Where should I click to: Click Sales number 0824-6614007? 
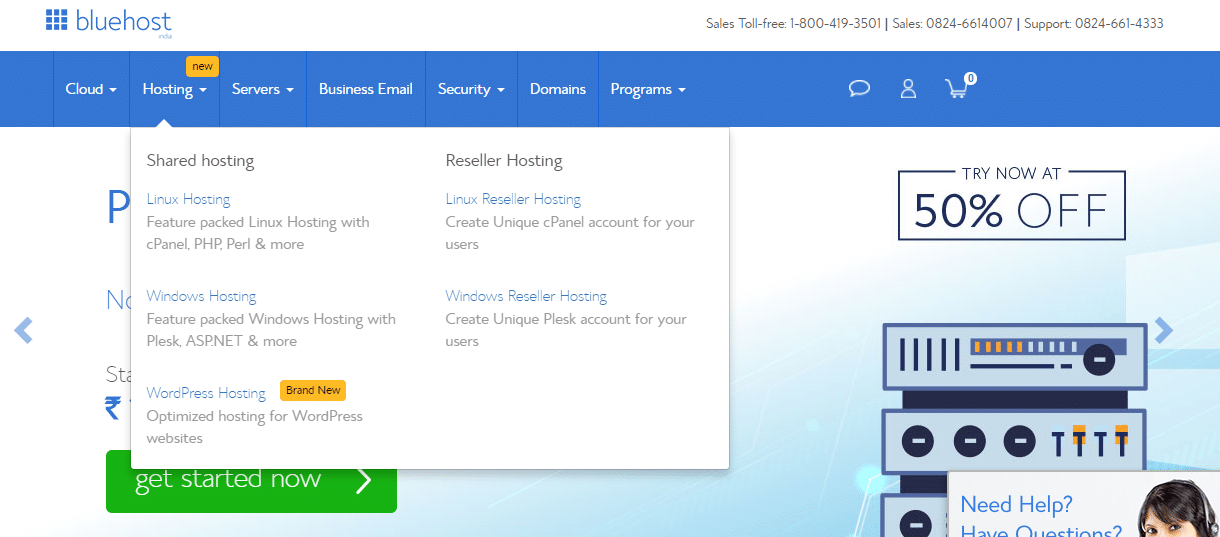(x=968, y=23)
